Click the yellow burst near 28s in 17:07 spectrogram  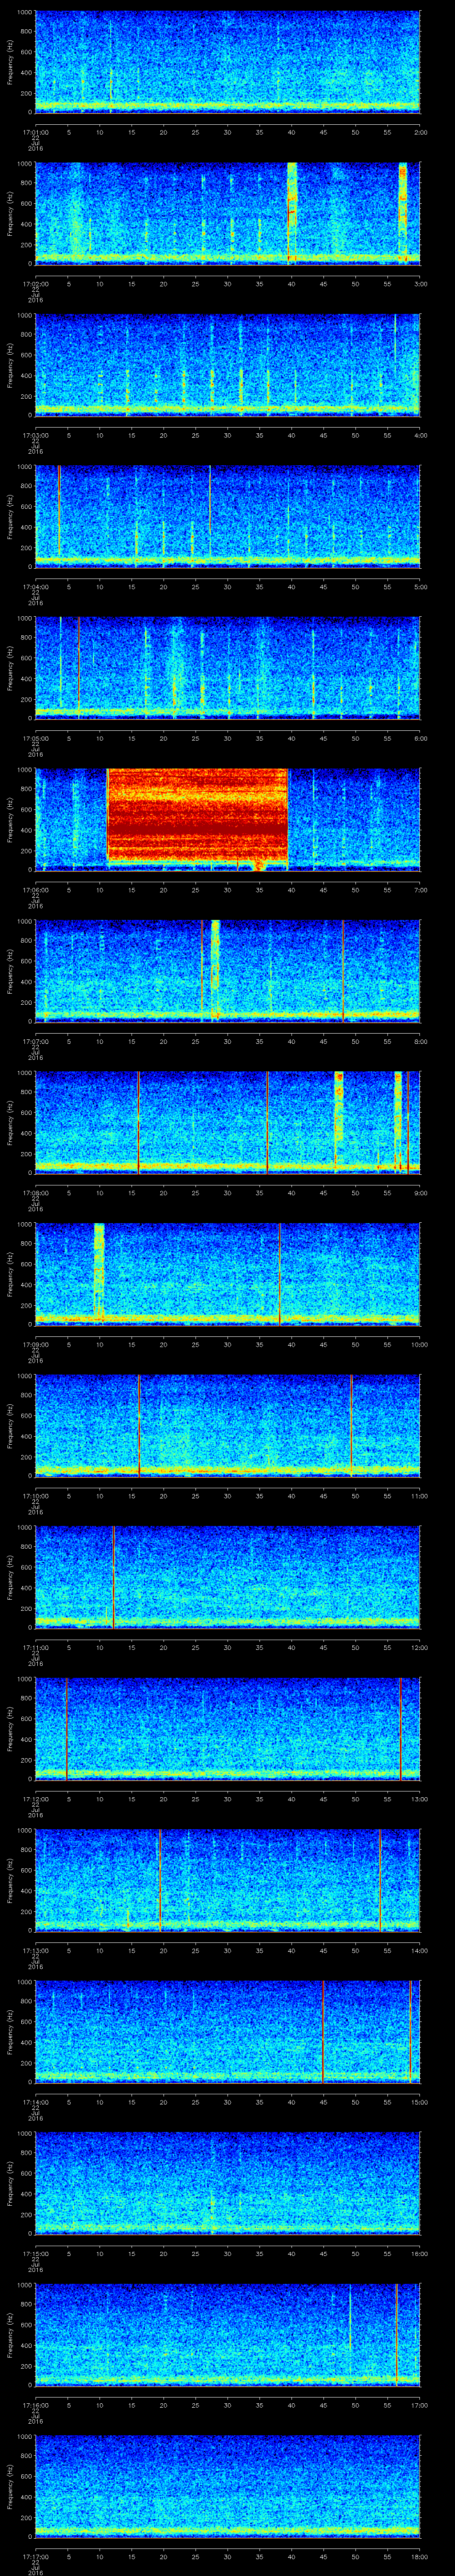coord(215,968)
